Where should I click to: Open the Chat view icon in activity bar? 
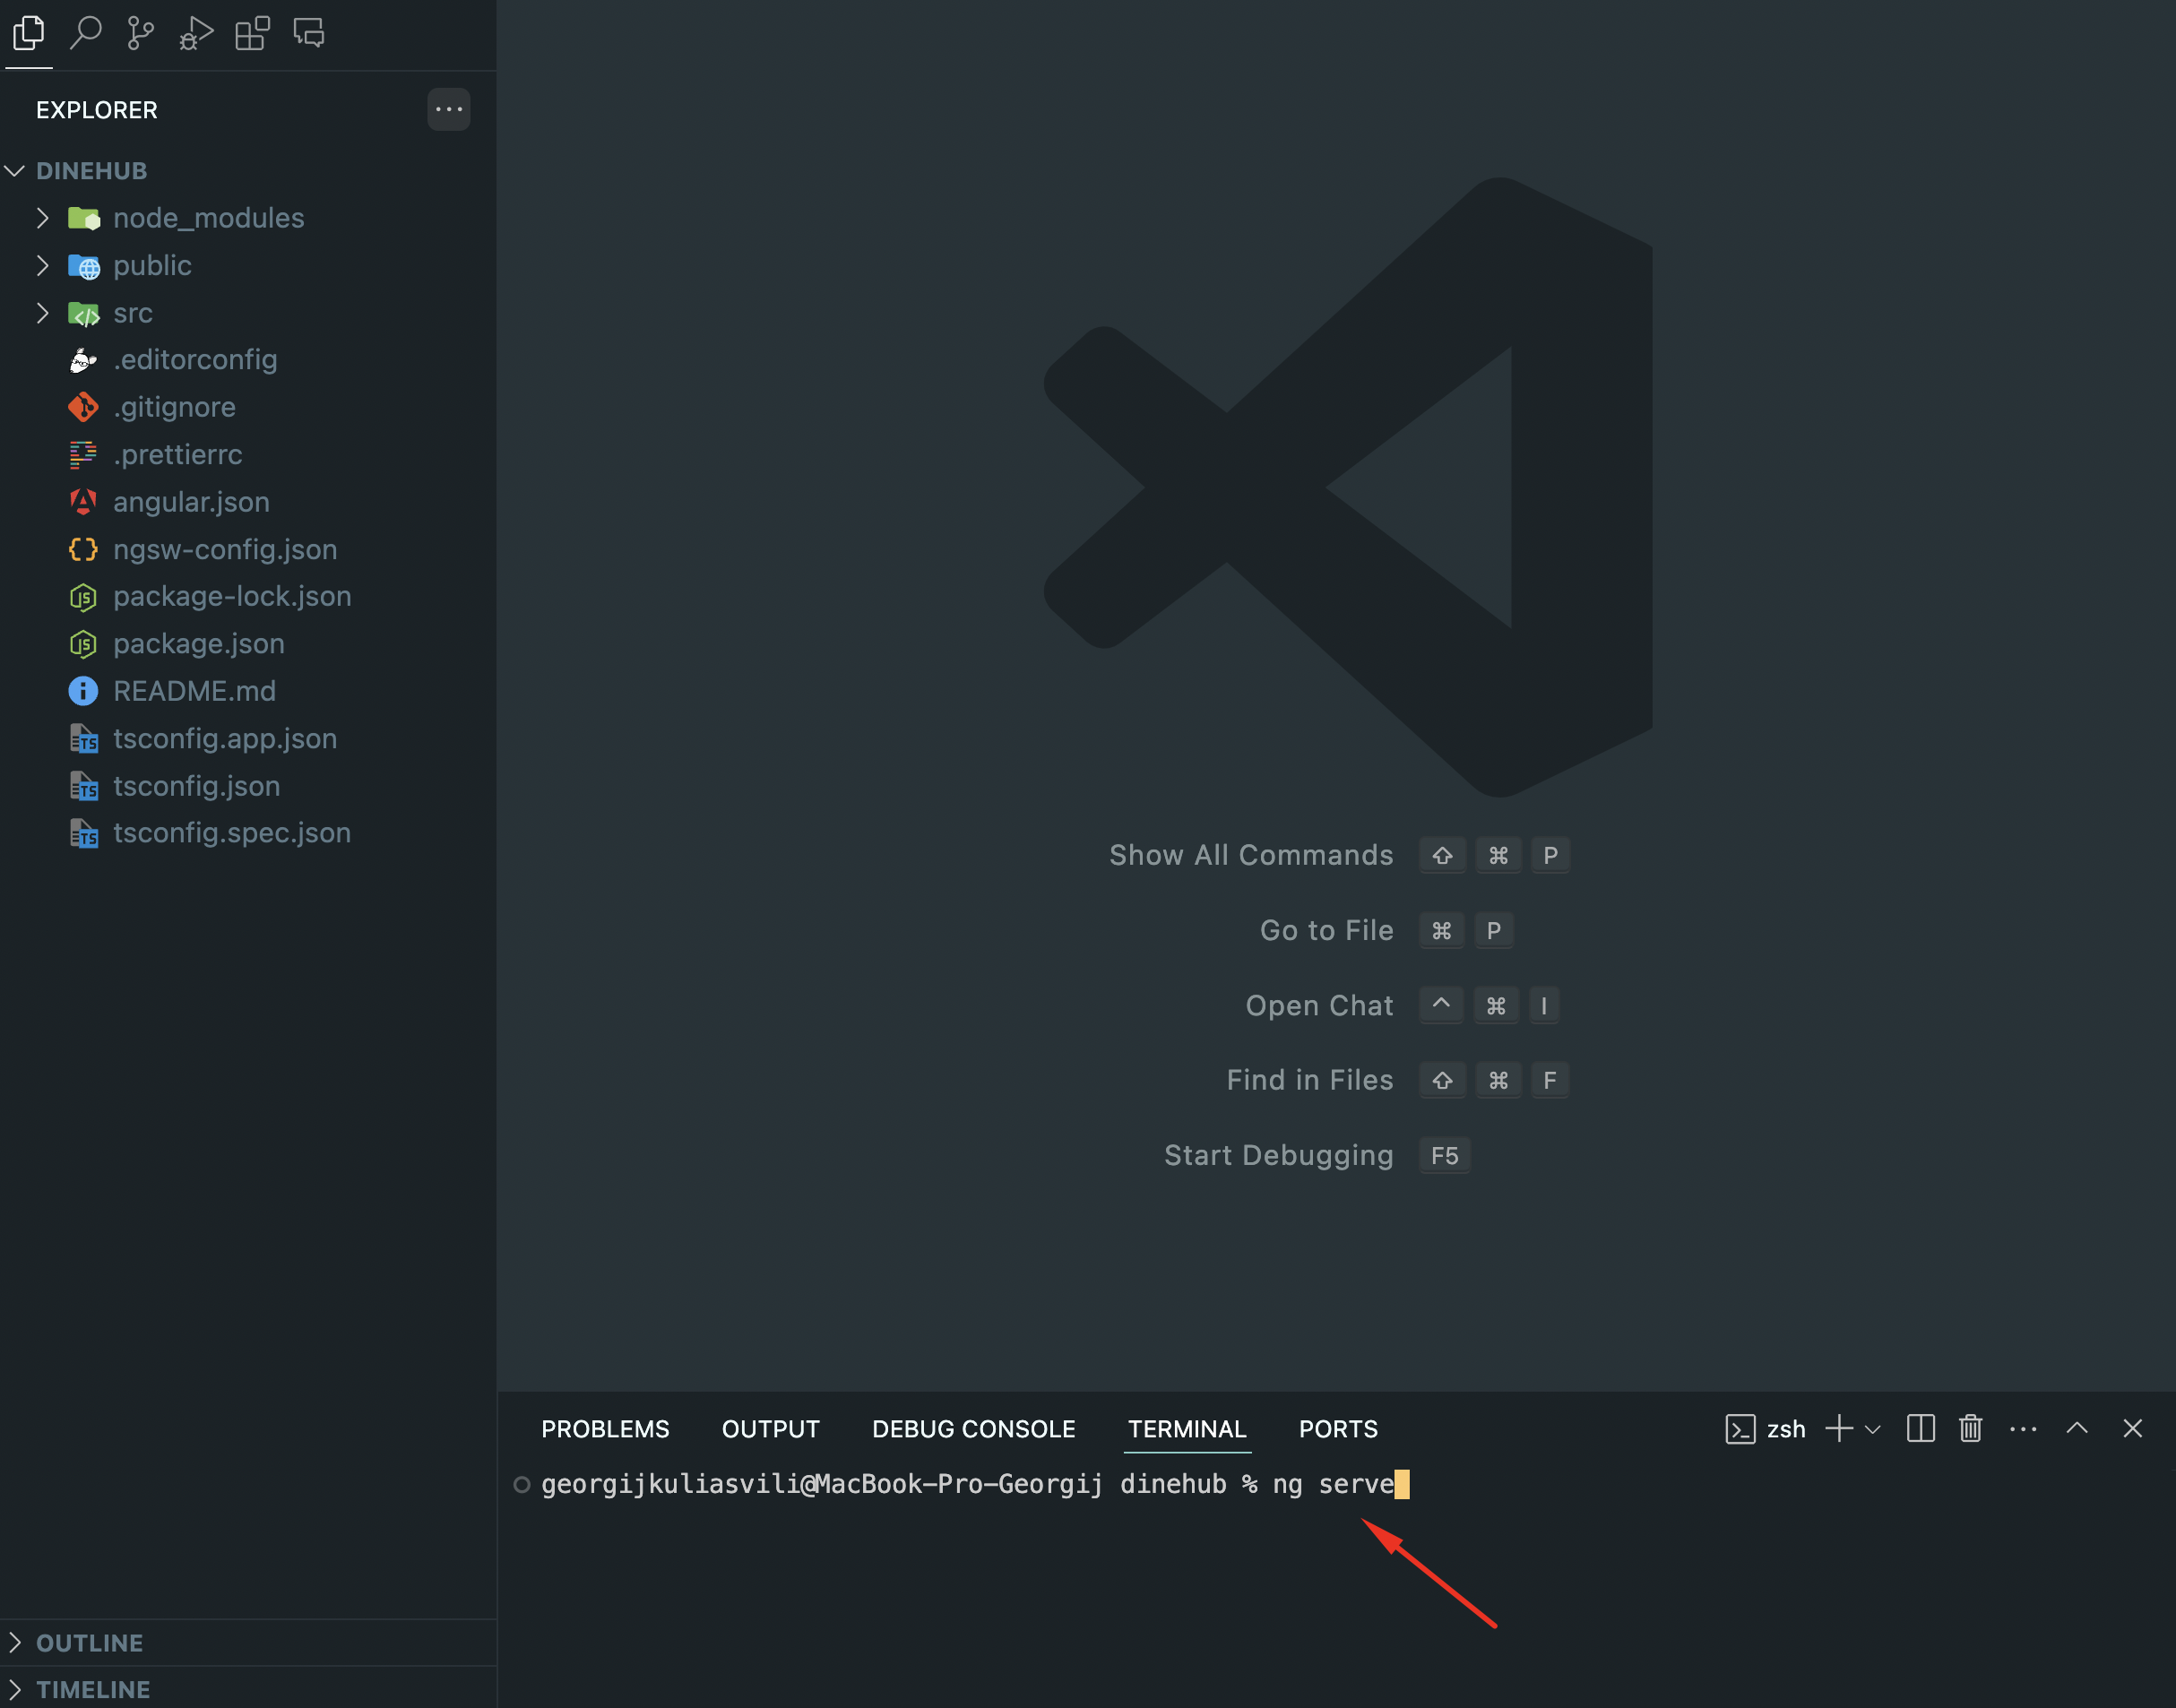point(309,34)
